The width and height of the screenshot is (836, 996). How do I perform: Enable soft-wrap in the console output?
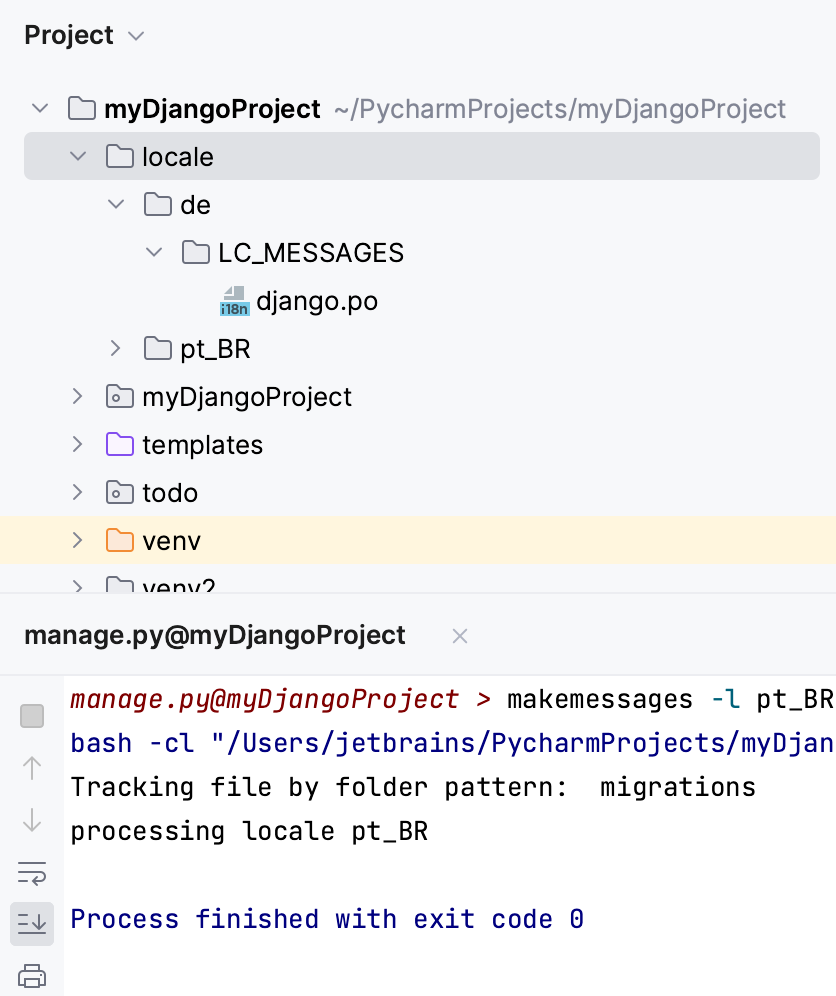click(x=32, y=872)
